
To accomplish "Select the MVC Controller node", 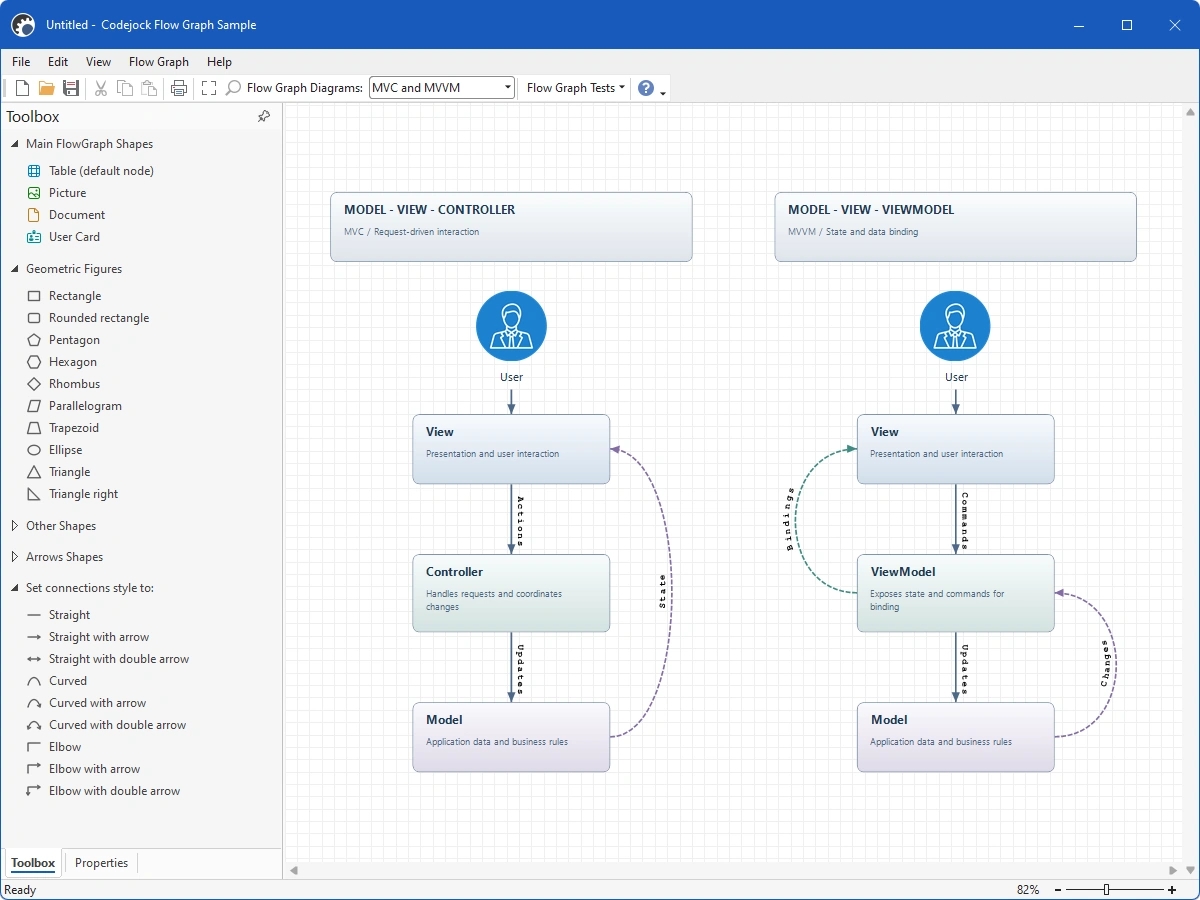I will point(511,593).
